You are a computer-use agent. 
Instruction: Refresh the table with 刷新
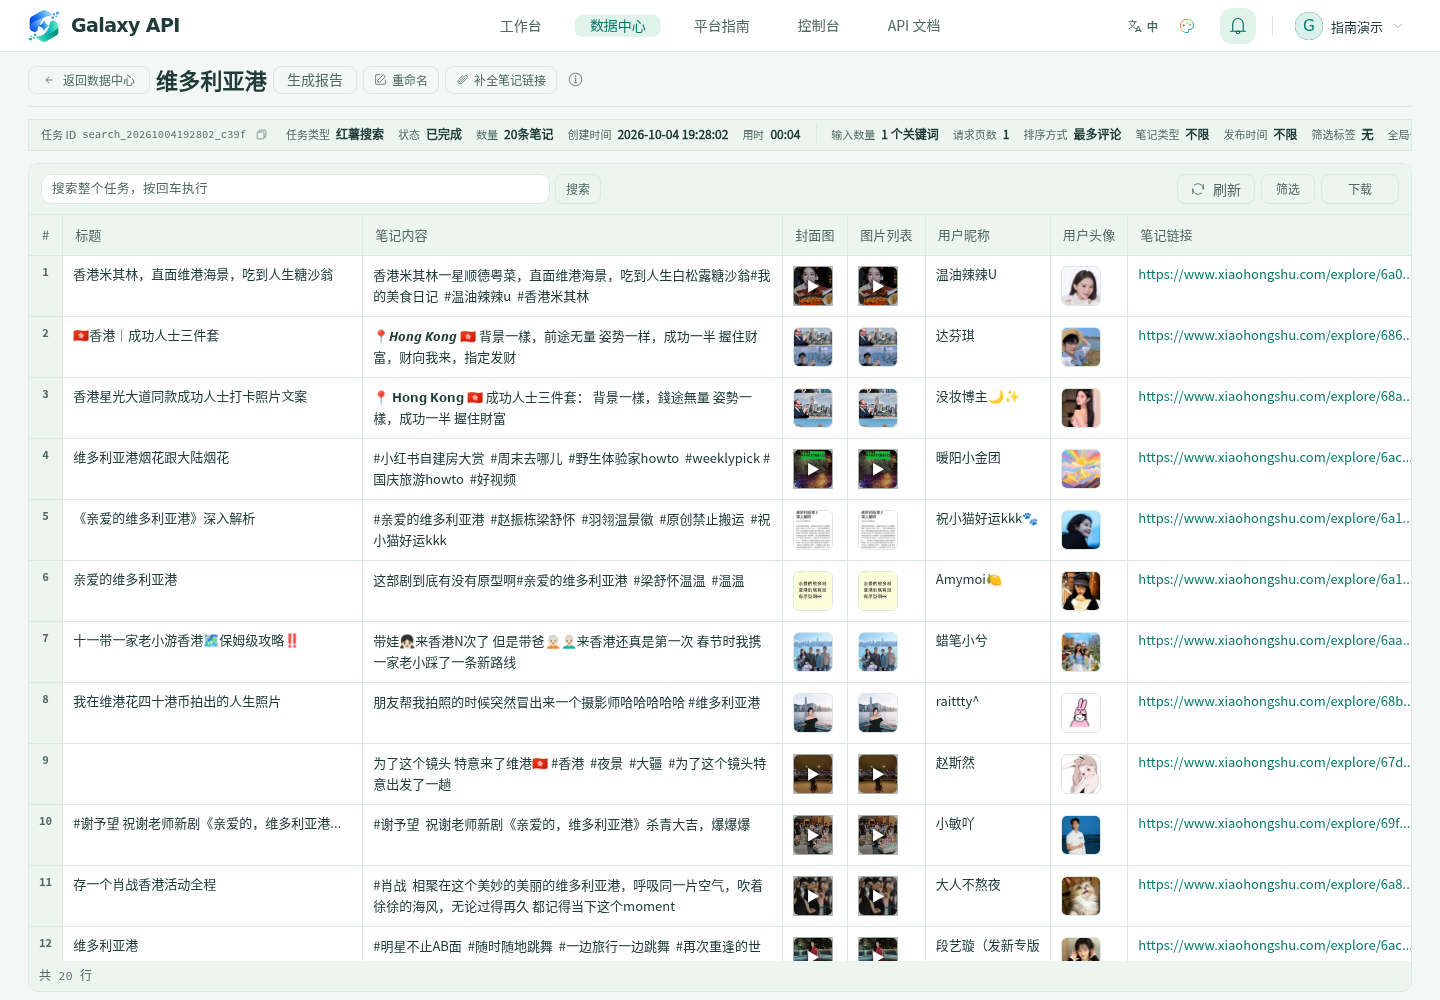click(1216, 189)
